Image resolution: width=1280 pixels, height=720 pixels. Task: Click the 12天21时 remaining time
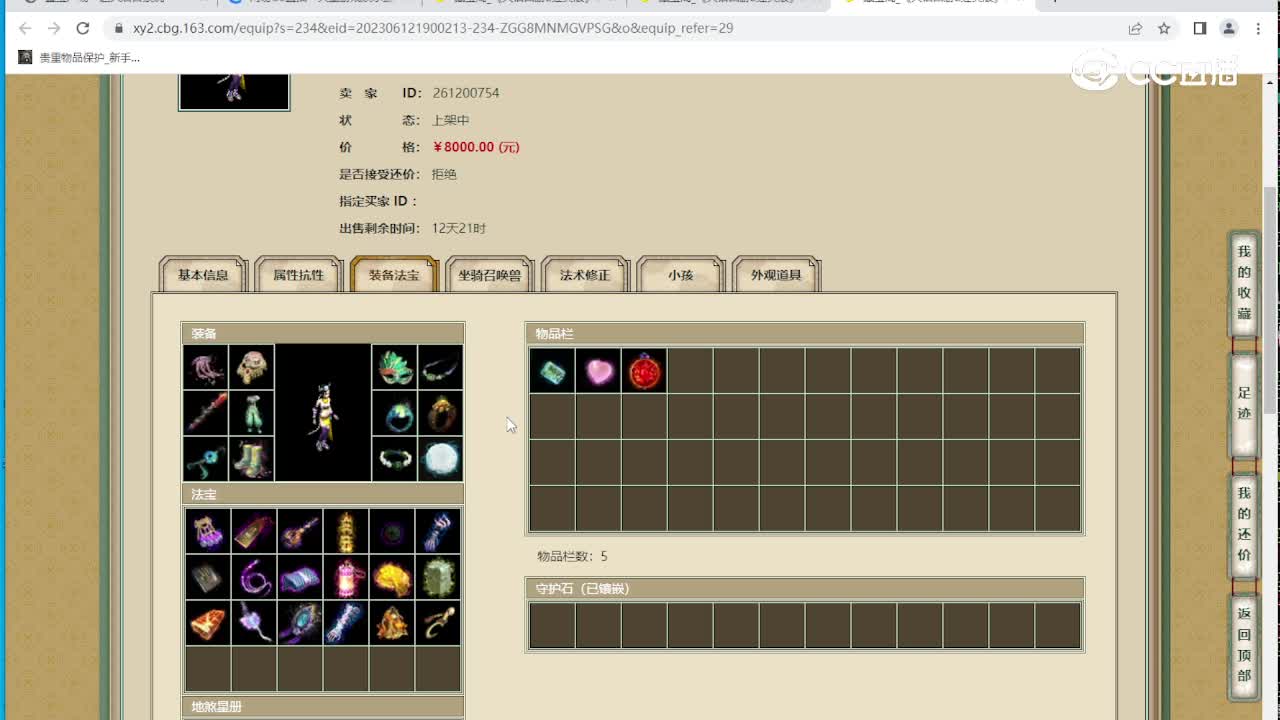point(459,228)
